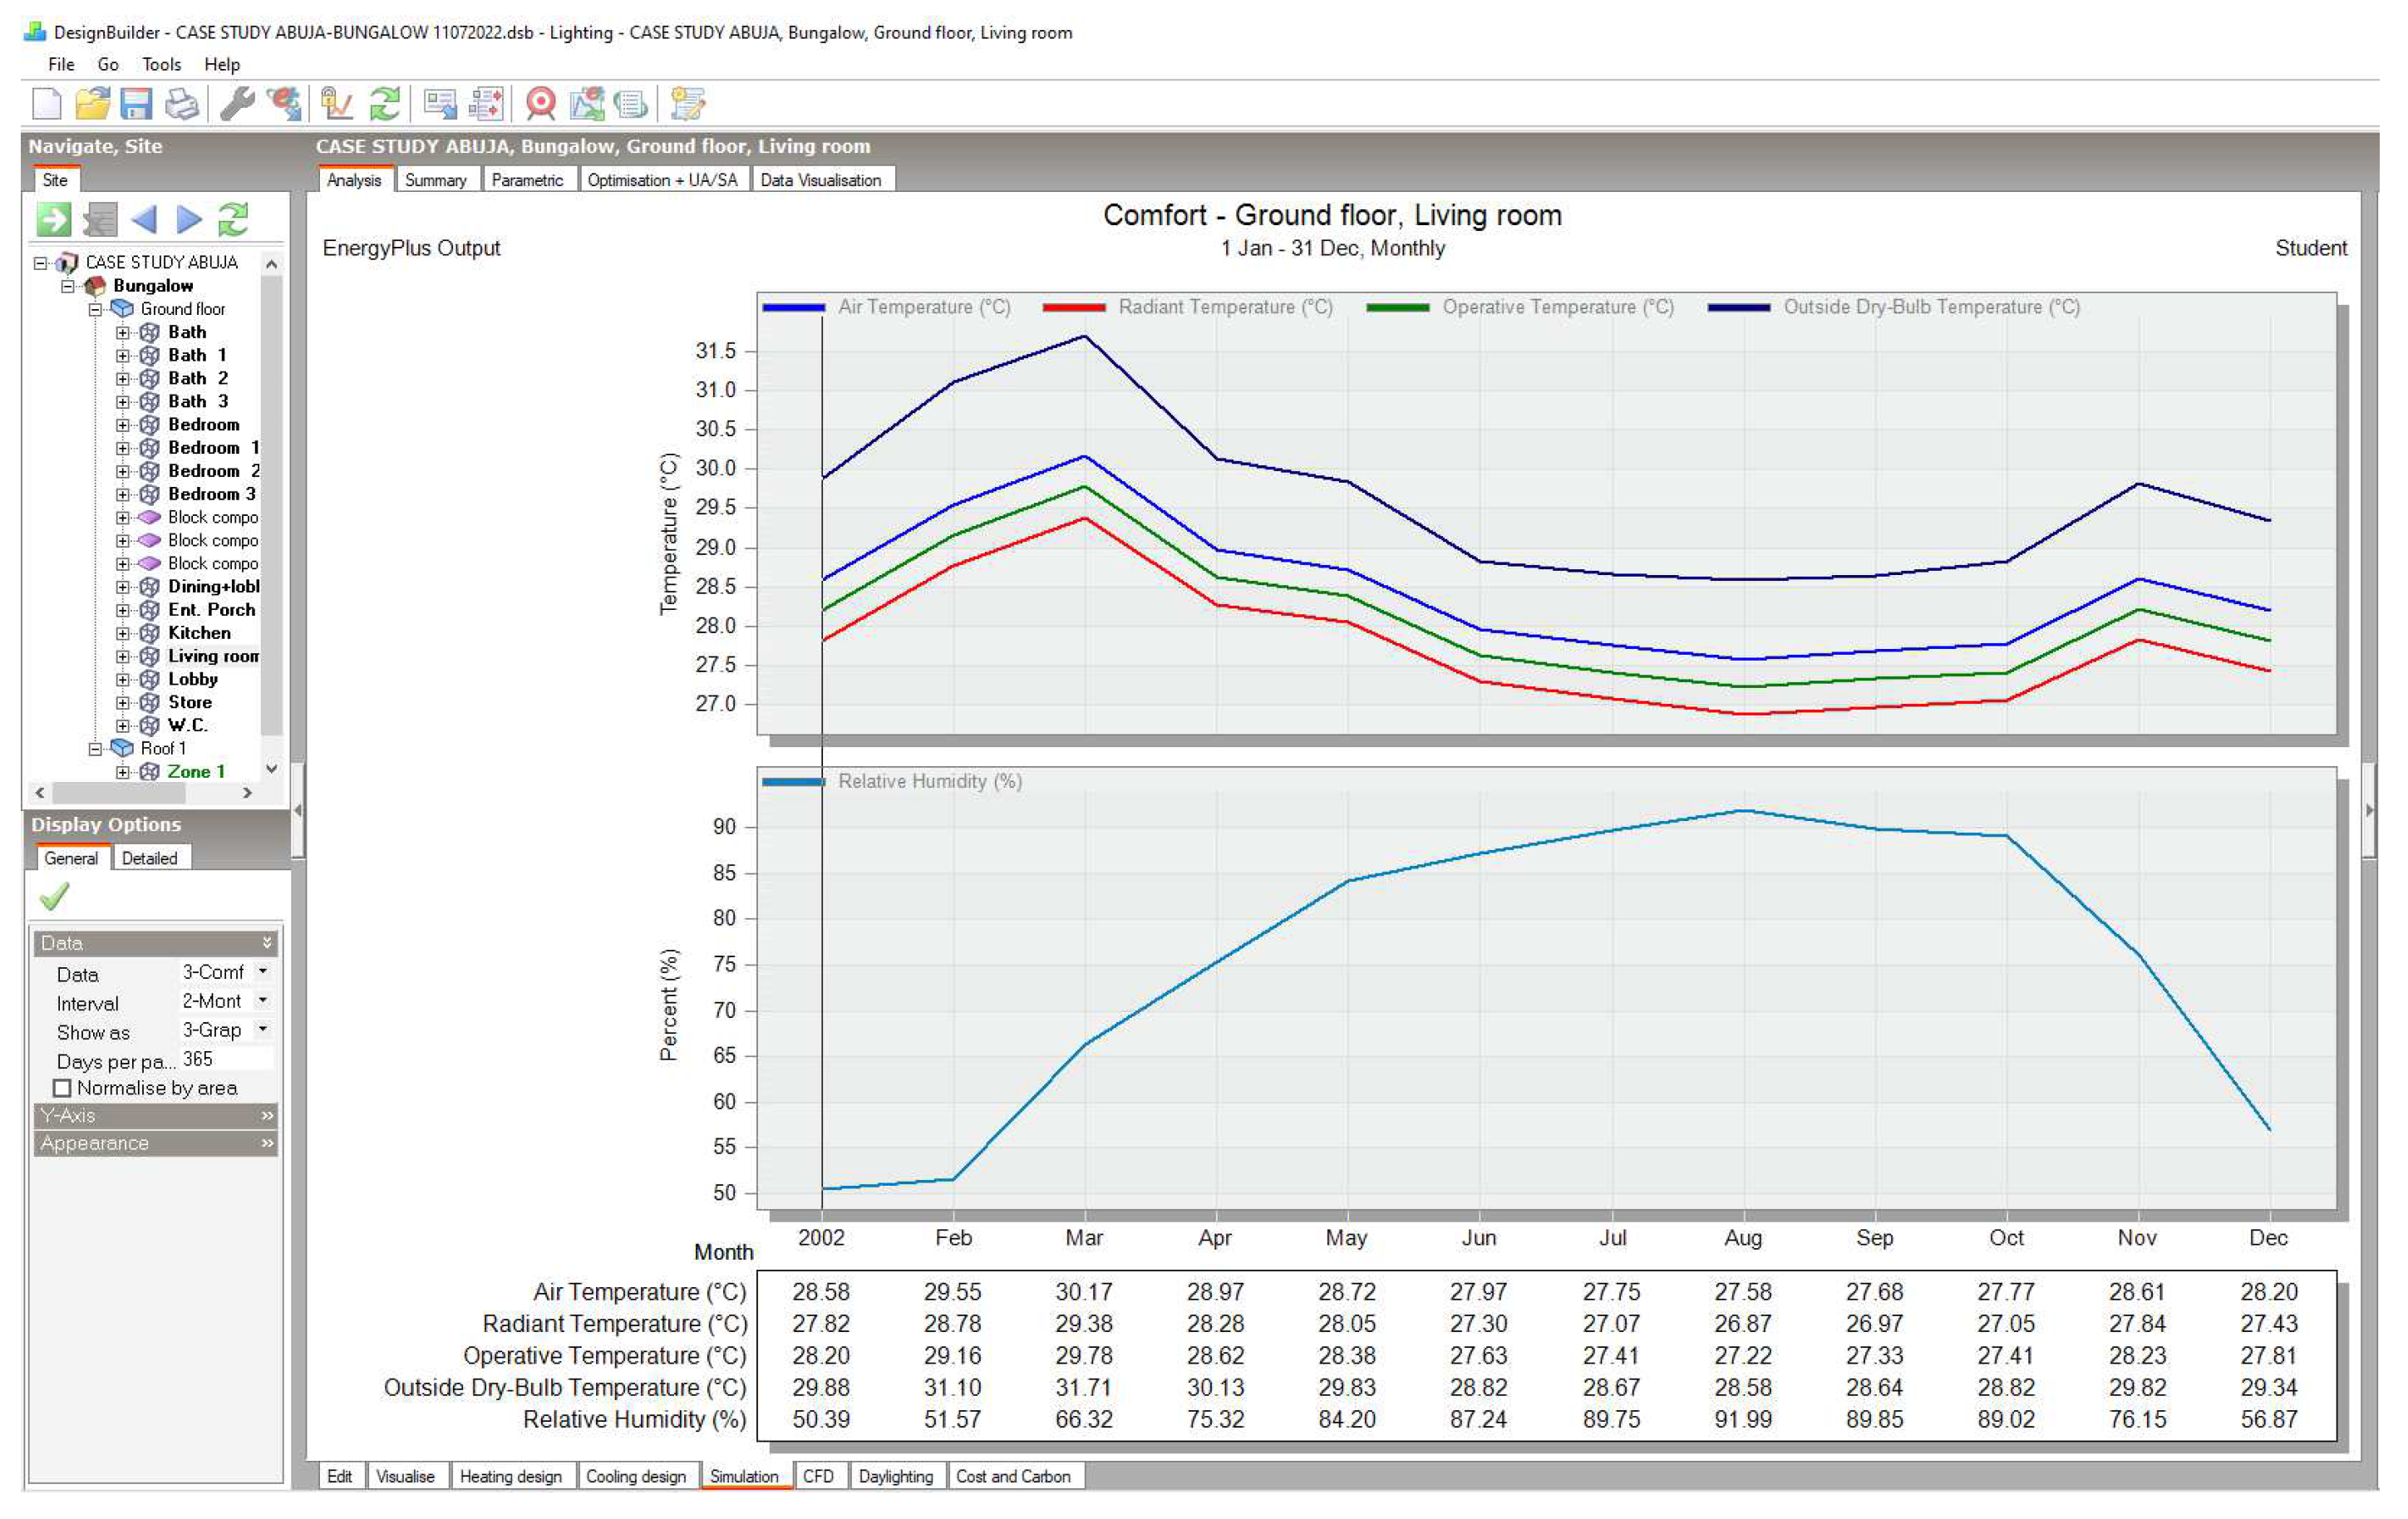Open the Tools menu
The image size is (2408, 1519).
click(x=161, y=64)
